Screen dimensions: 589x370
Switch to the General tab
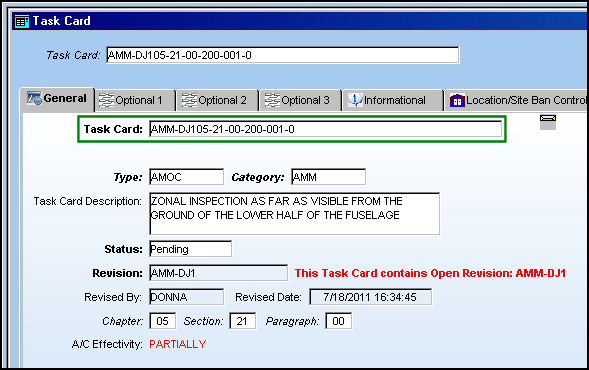pyautogui.click(x=57, y=99)
